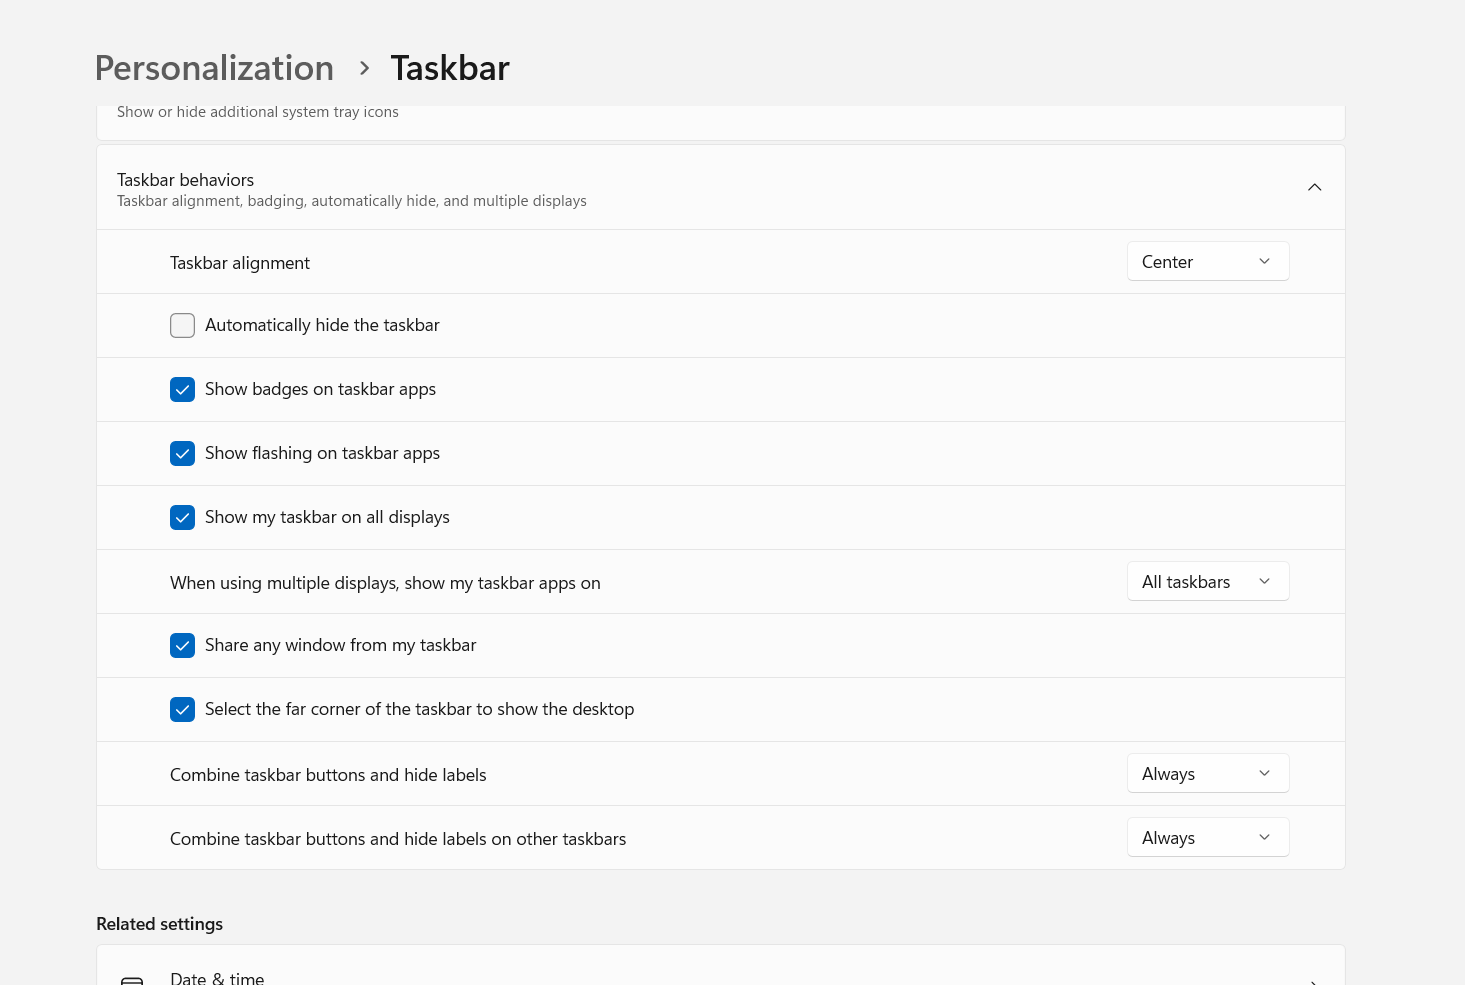
Task: Disable Show flashing on taskbar apps
Action: 182,453
